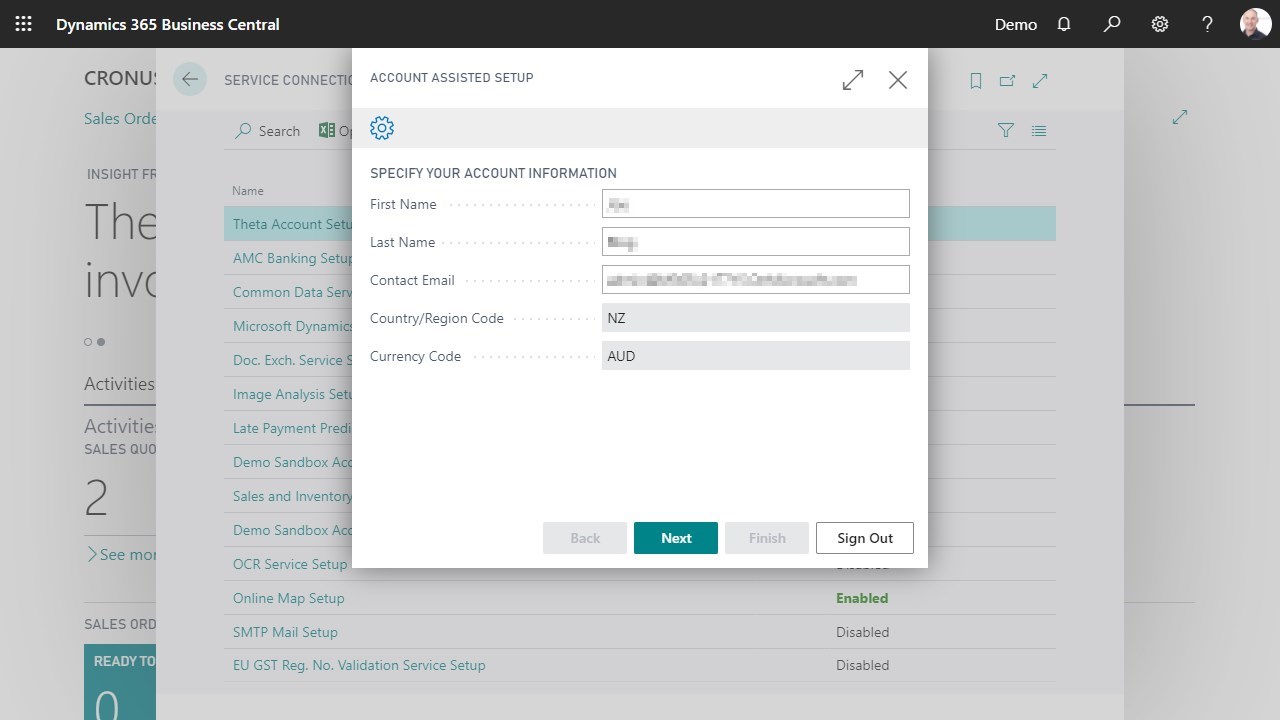Bookmark the Service Connections page
Viewport: 1280px width, 720px height.
(x=976, y=81)
